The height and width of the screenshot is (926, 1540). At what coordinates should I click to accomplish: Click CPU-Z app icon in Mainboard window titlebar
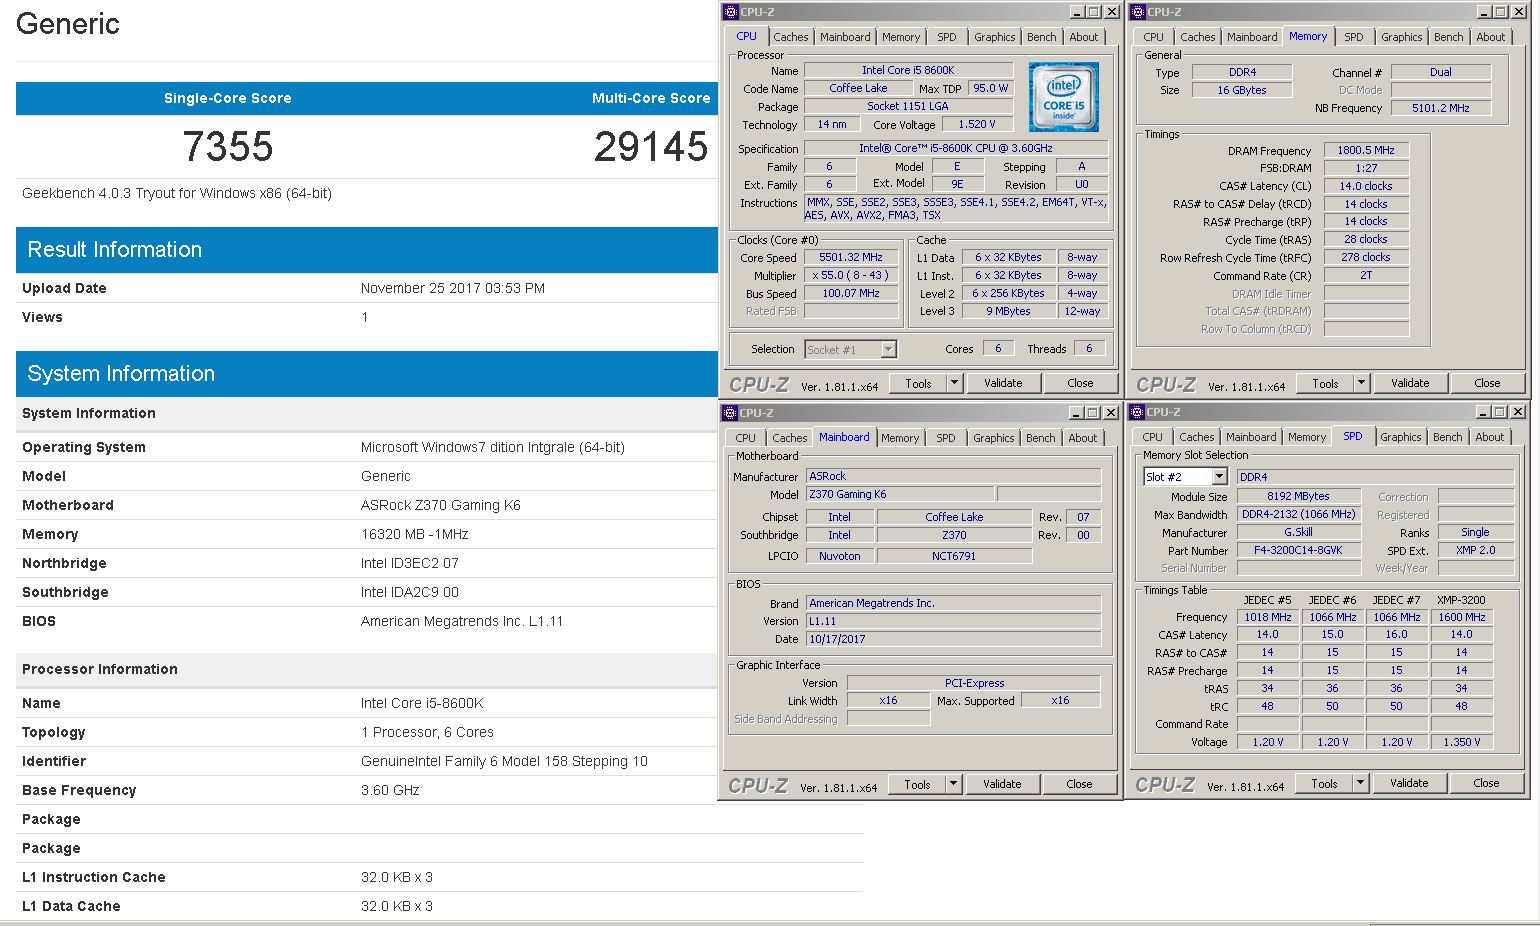[730, 413]
